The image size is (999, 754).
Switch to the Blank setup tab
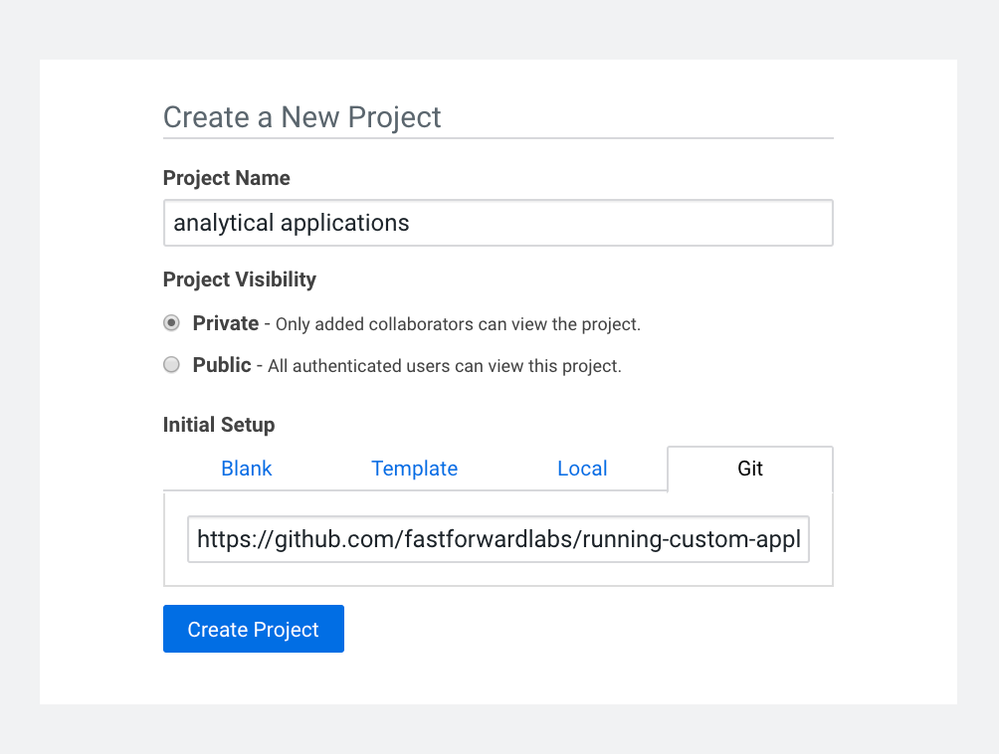247,468
